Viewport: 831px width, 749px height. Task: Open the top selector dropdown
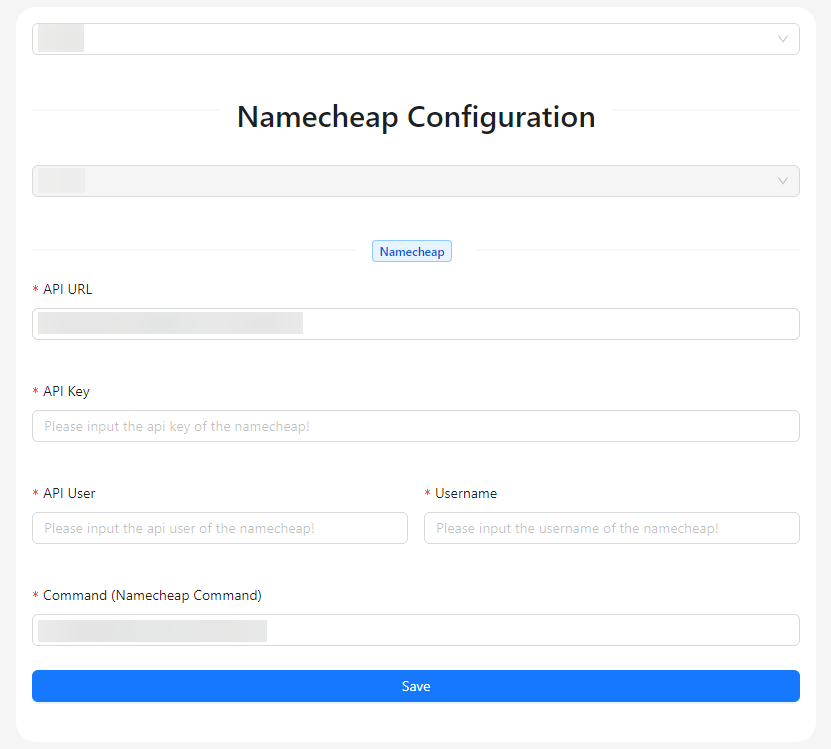(415, 39)
